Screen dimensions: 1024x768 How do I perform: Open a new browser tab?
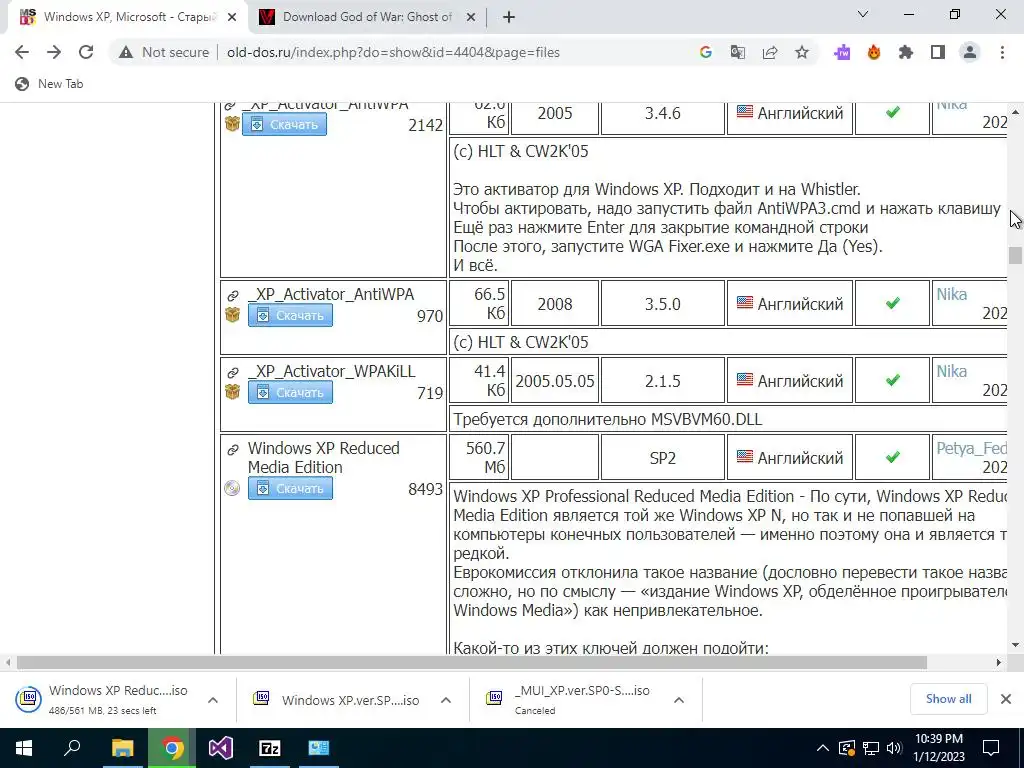509,18
